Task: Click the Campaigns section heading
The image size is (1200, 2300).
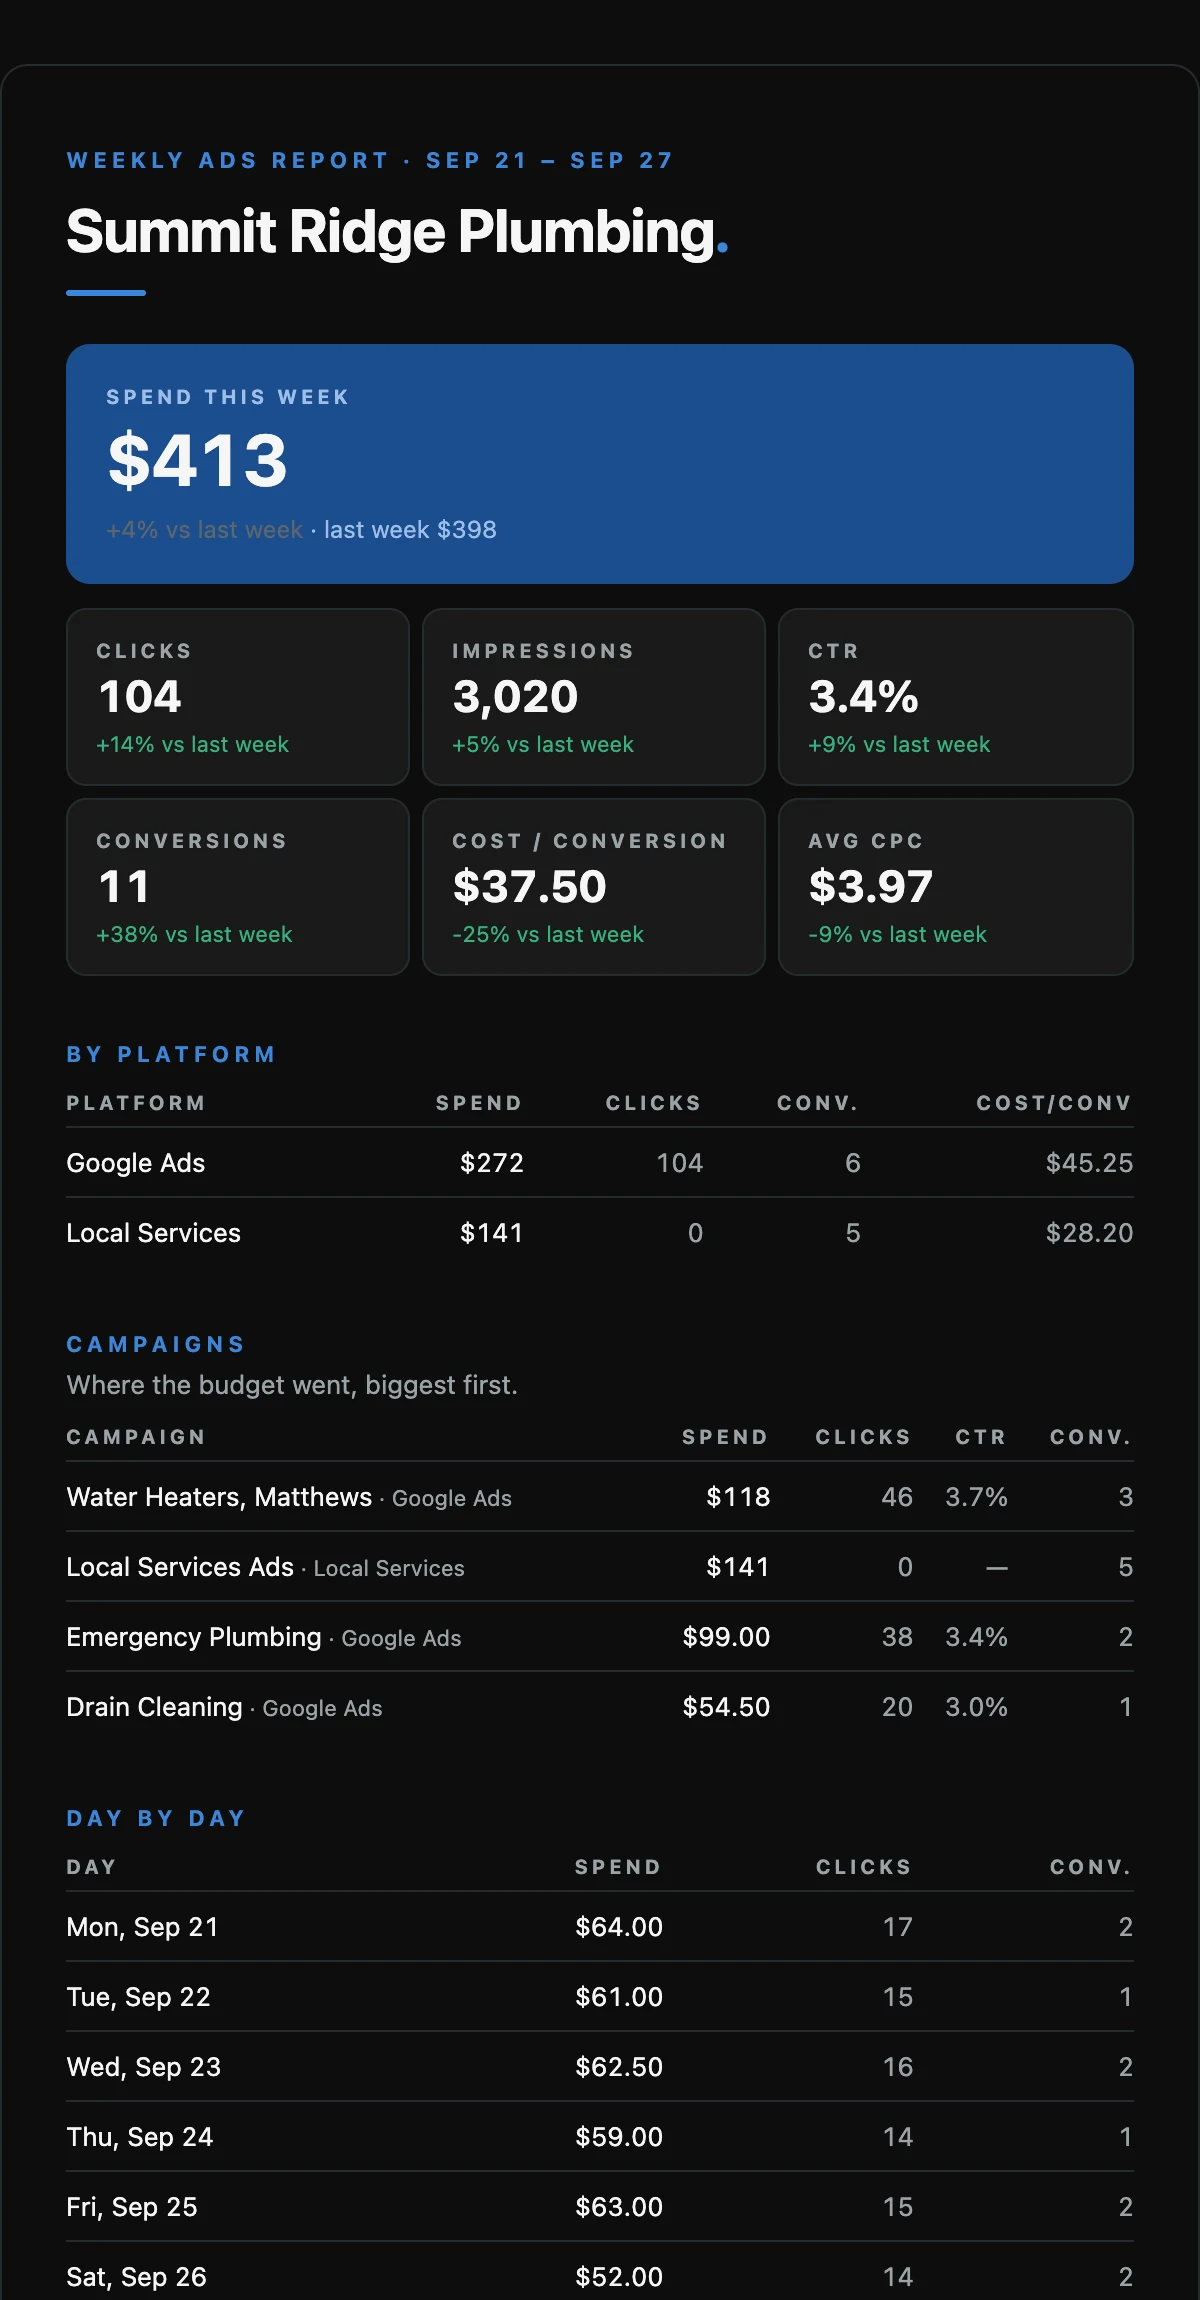Action: [156, 1344]
